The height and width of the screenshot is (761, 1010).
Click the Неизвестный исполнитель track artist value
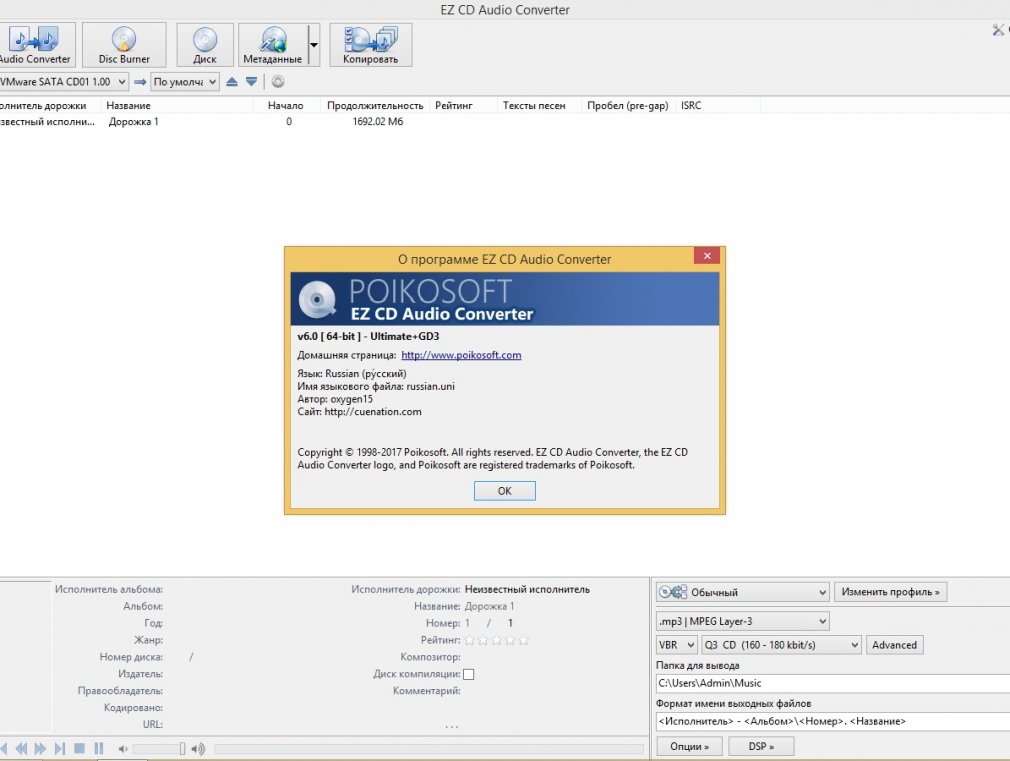click(527, 590)
